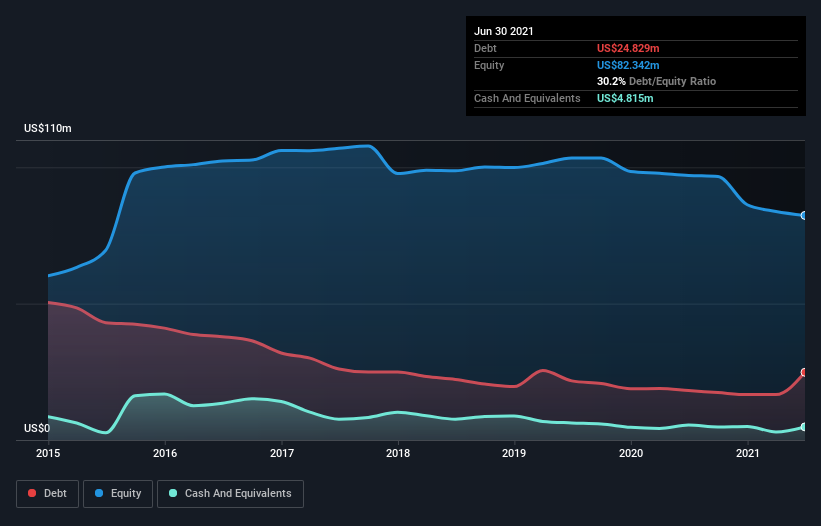The width and height of the screenshot is (821, 526).
Task: Click the US$4.815m cash value
Action: tap(625, 98)
